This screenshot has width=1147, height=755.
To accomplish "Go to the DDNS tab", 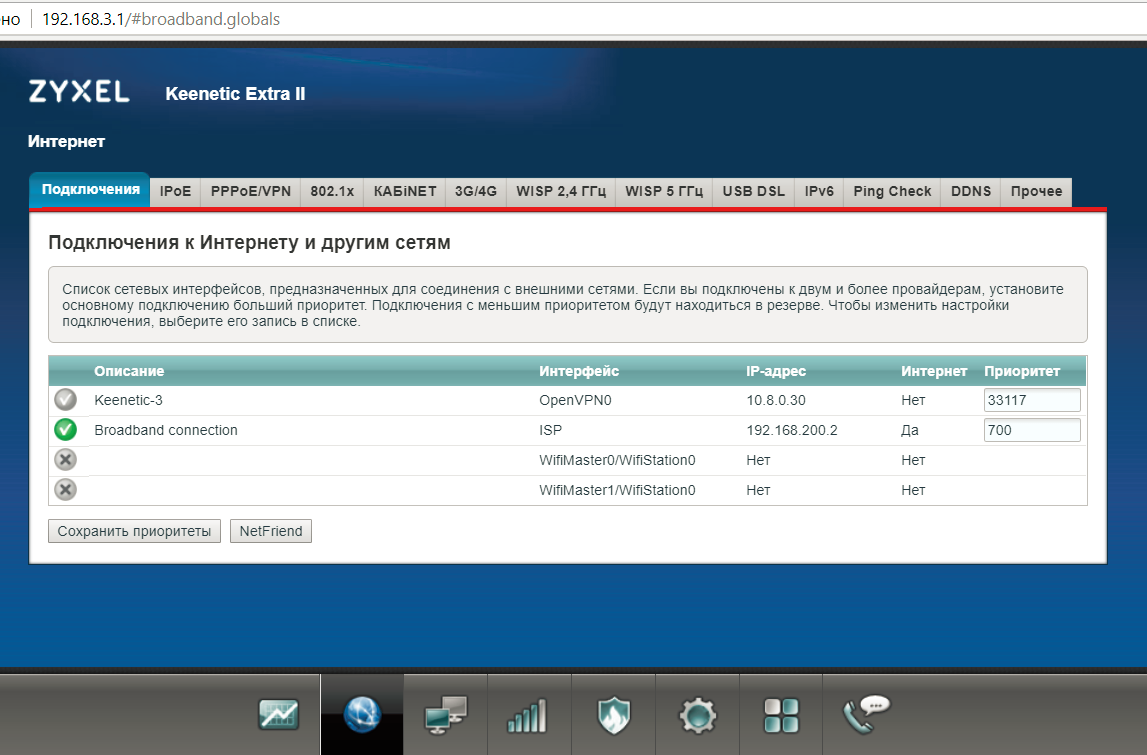I will (971, 191).
